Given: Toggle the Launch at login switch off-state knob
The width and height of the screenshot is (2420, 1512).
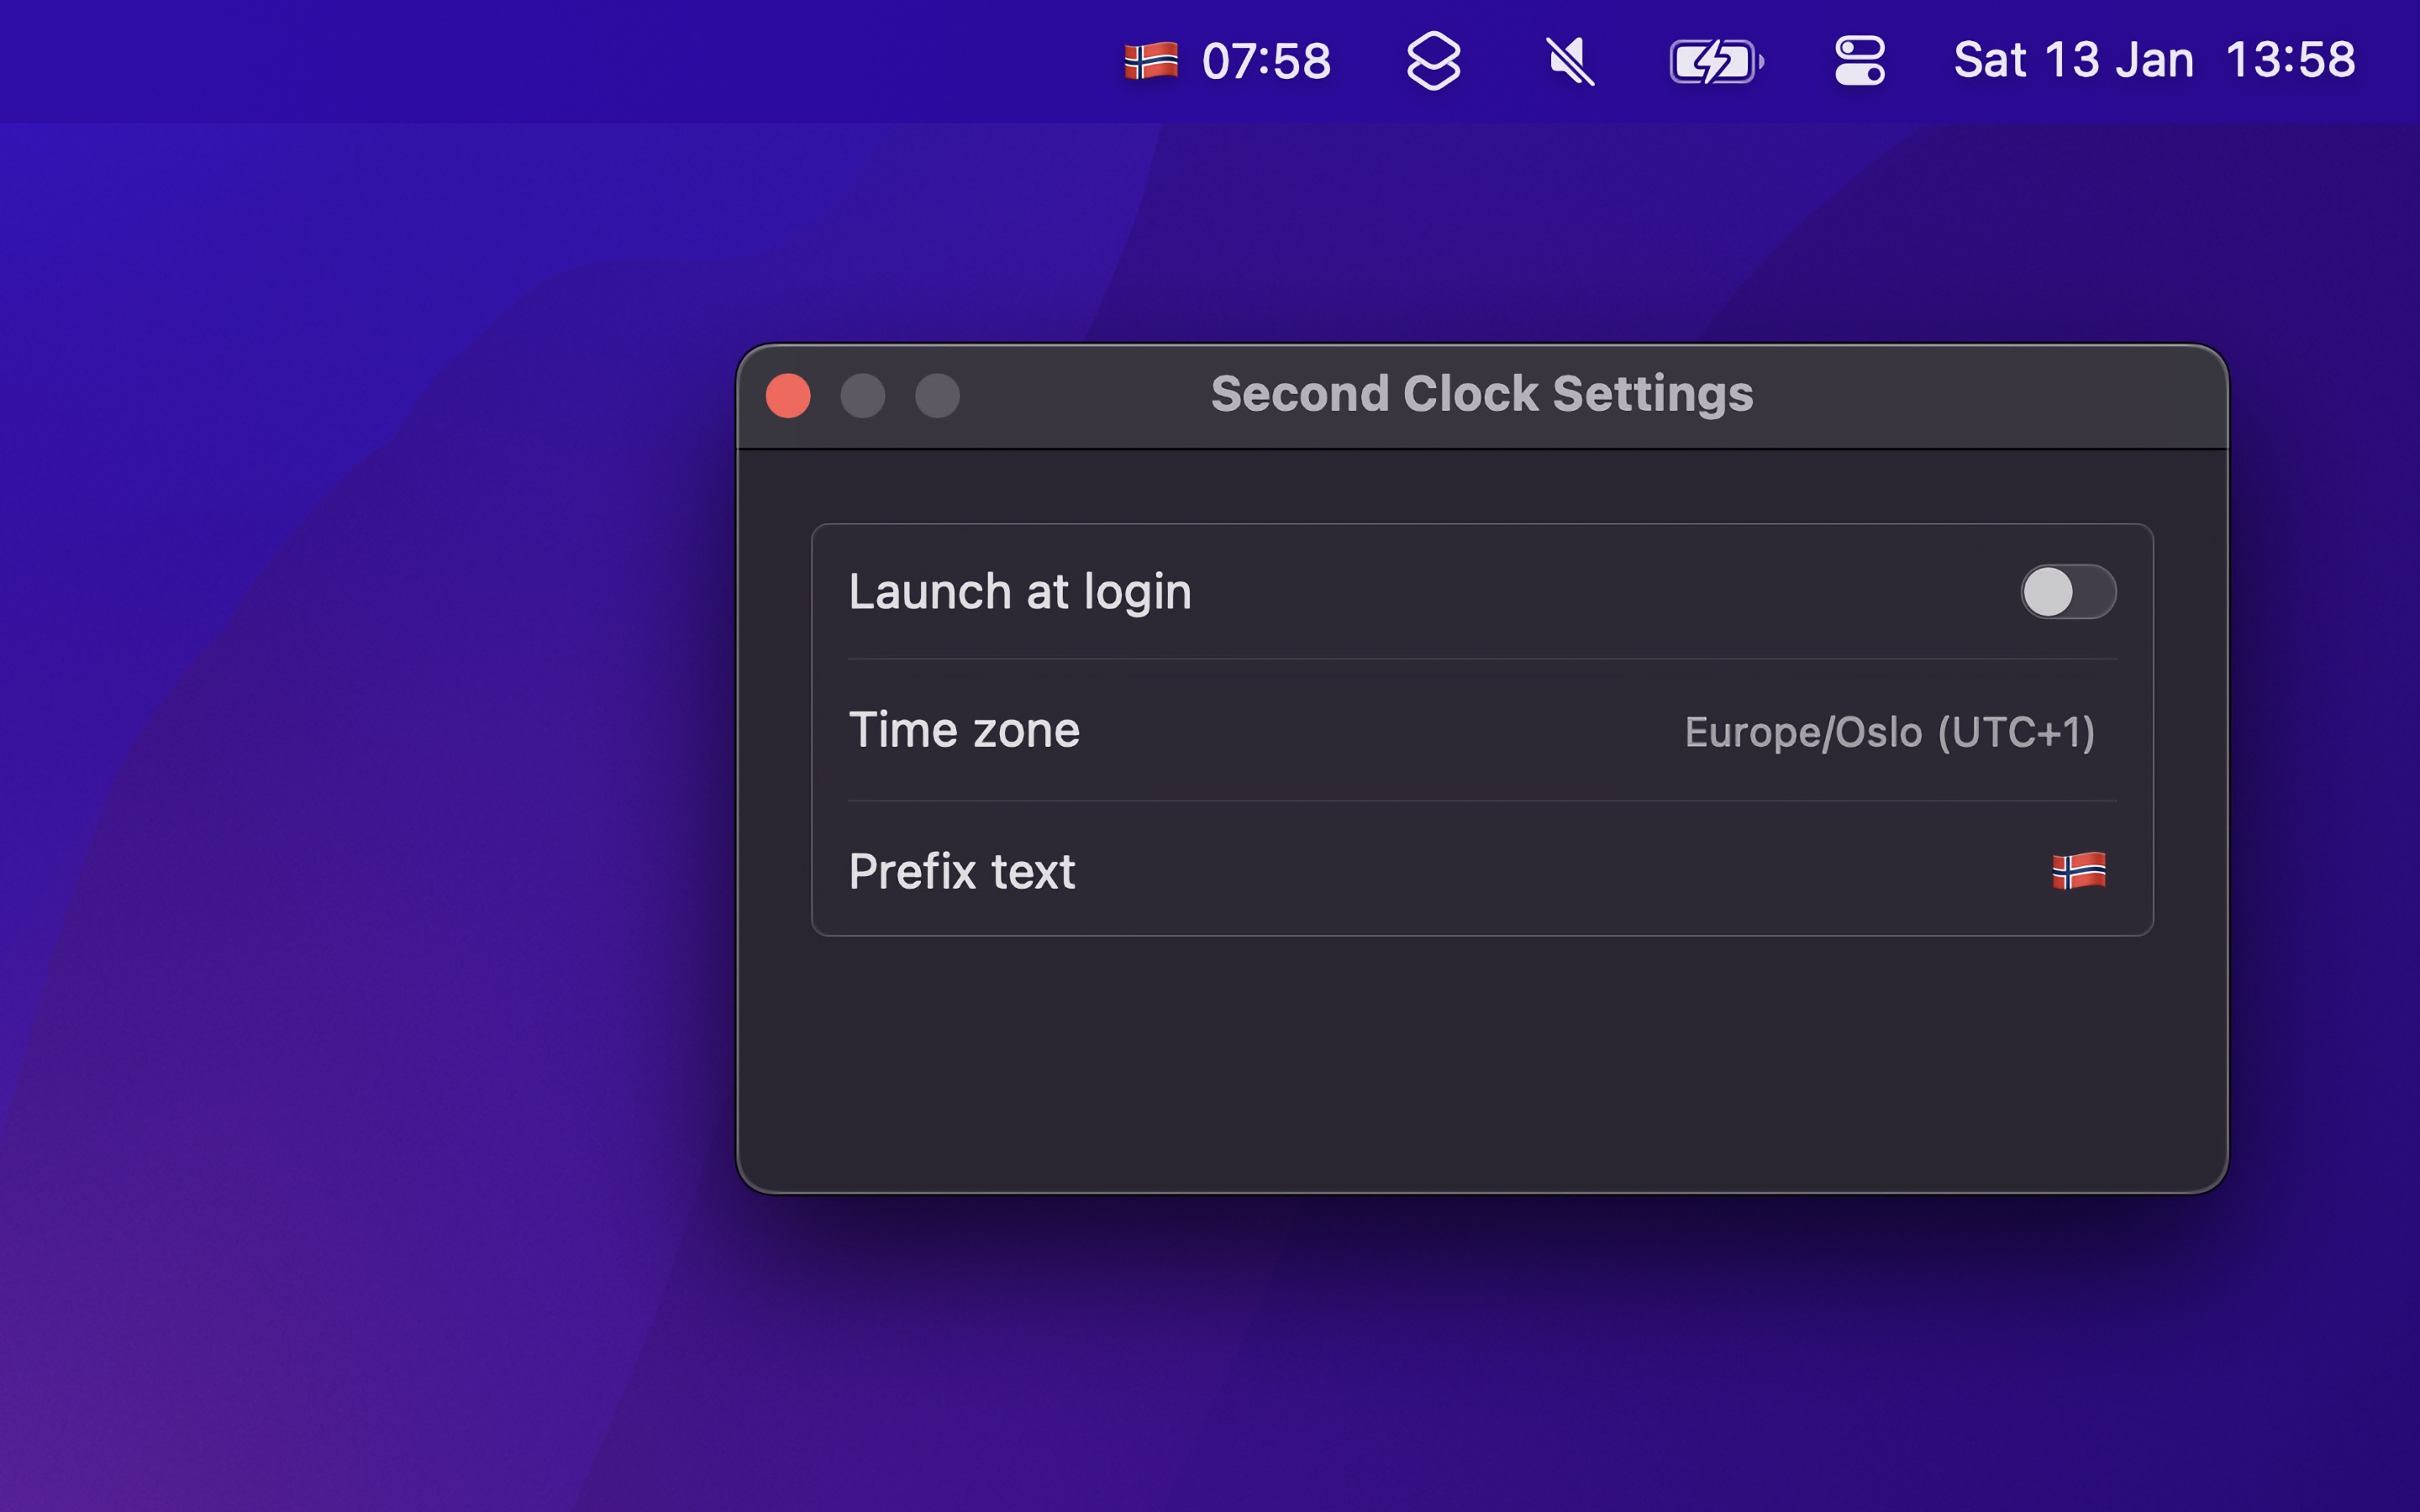Looking at the screenshot, I should coord(2048,592).
